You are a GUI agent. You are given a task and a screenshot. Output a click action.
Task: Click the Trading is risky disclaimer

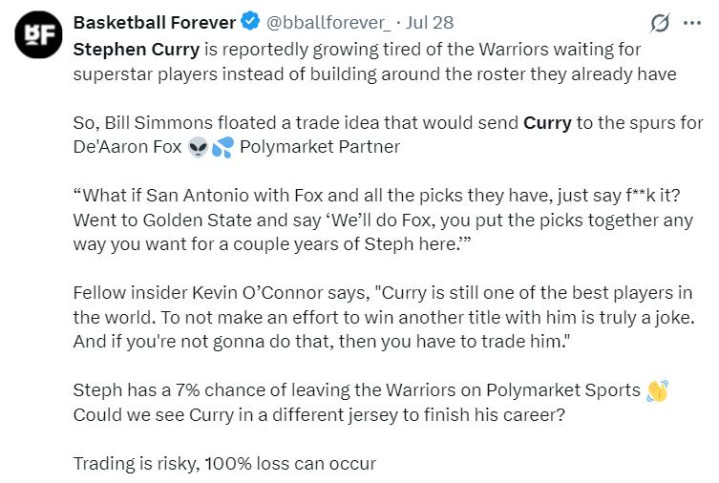click(225, 464)
